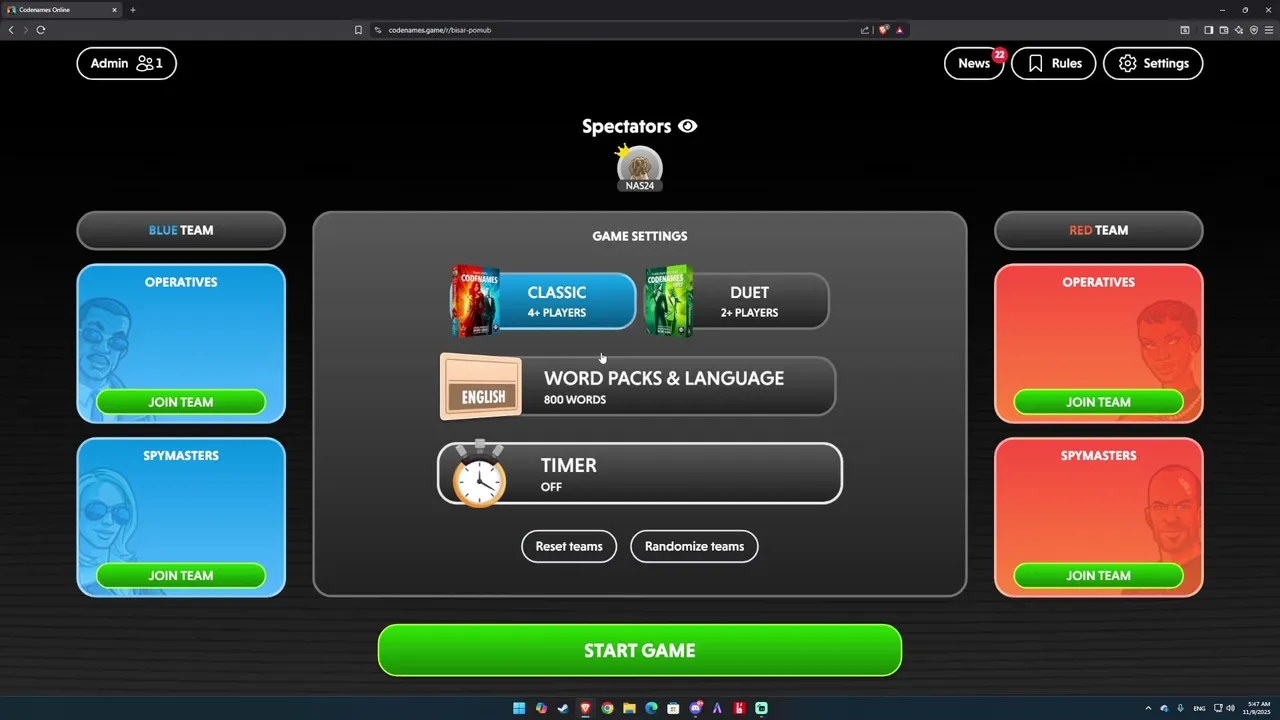Join Red team as operative
Screen dimensions: 1280x720
pyautogui.click(x=1099, y=402)
